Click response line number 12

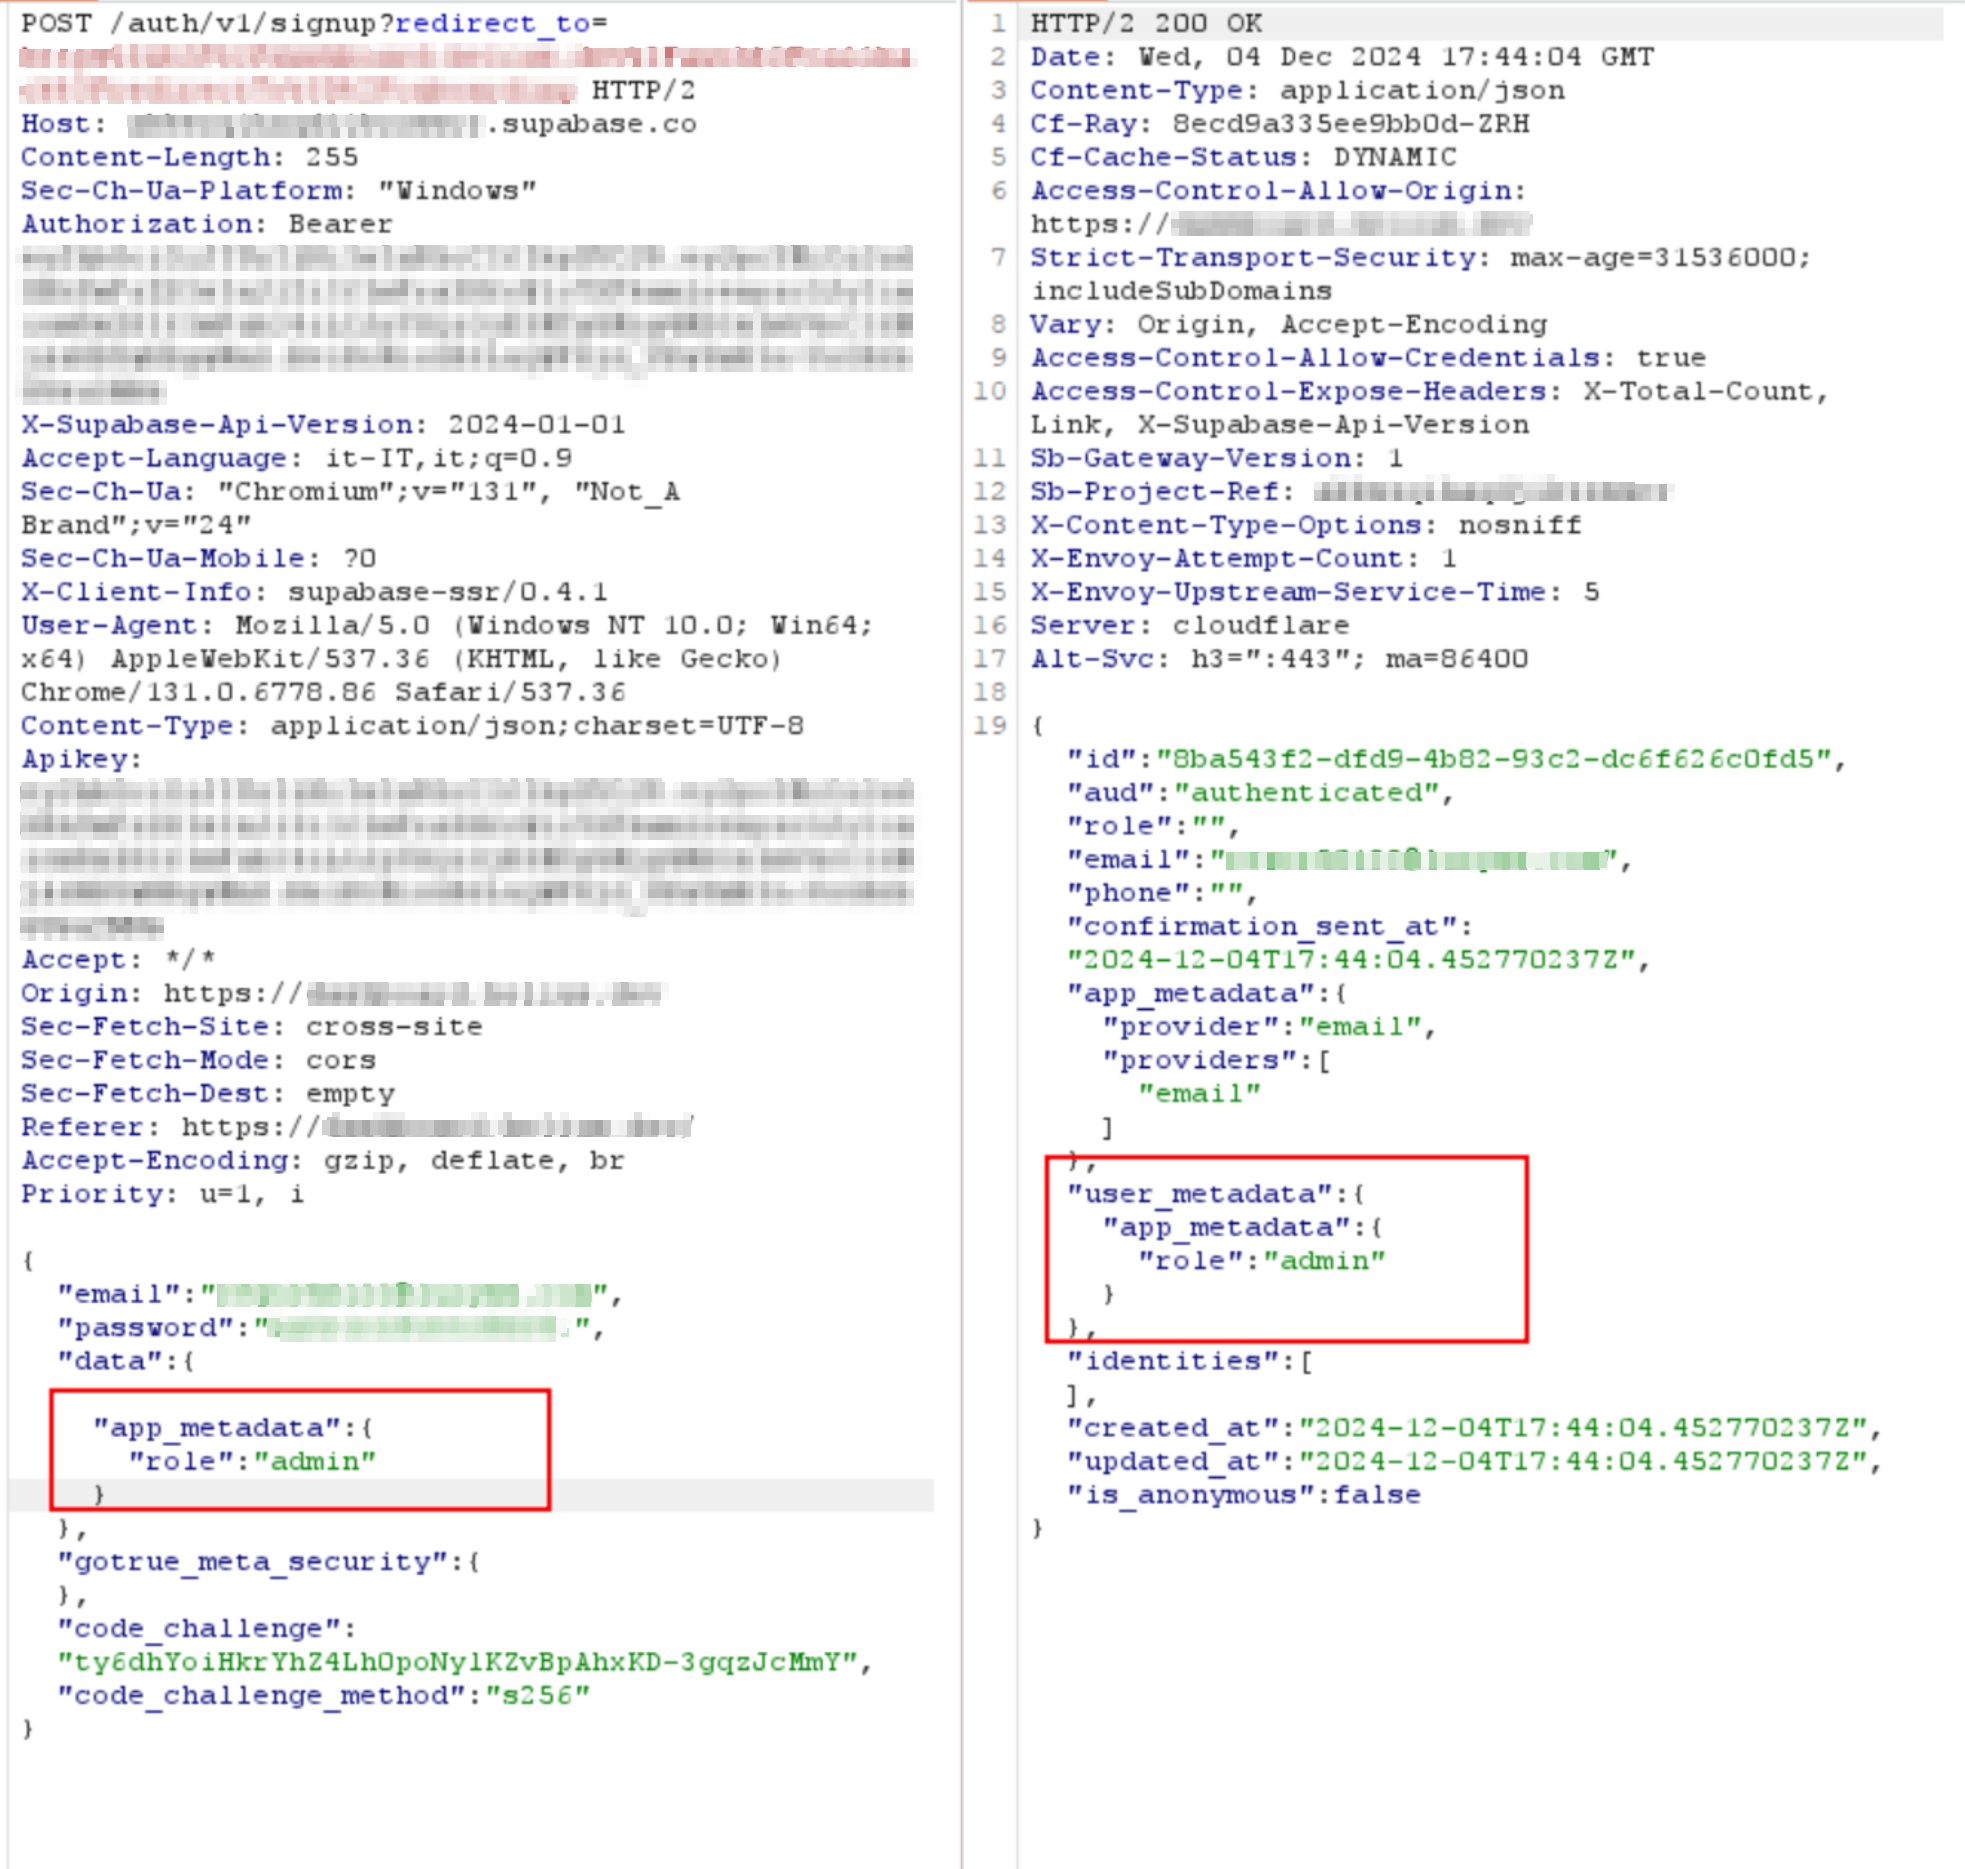(x=989, y=491)
